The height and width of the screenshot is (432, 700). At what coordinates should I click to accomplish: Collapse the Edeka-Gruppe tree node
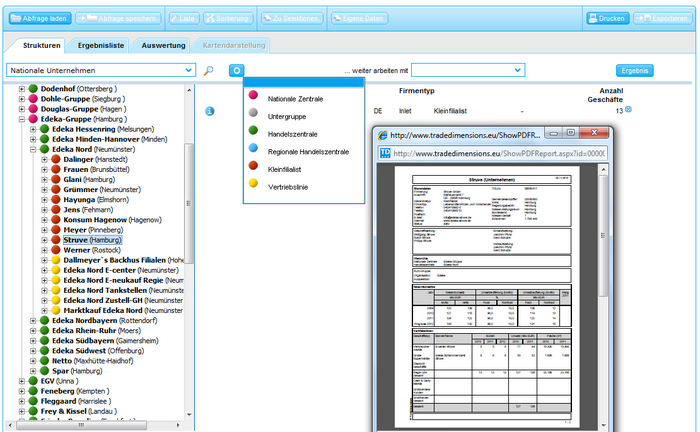point(21,120)
